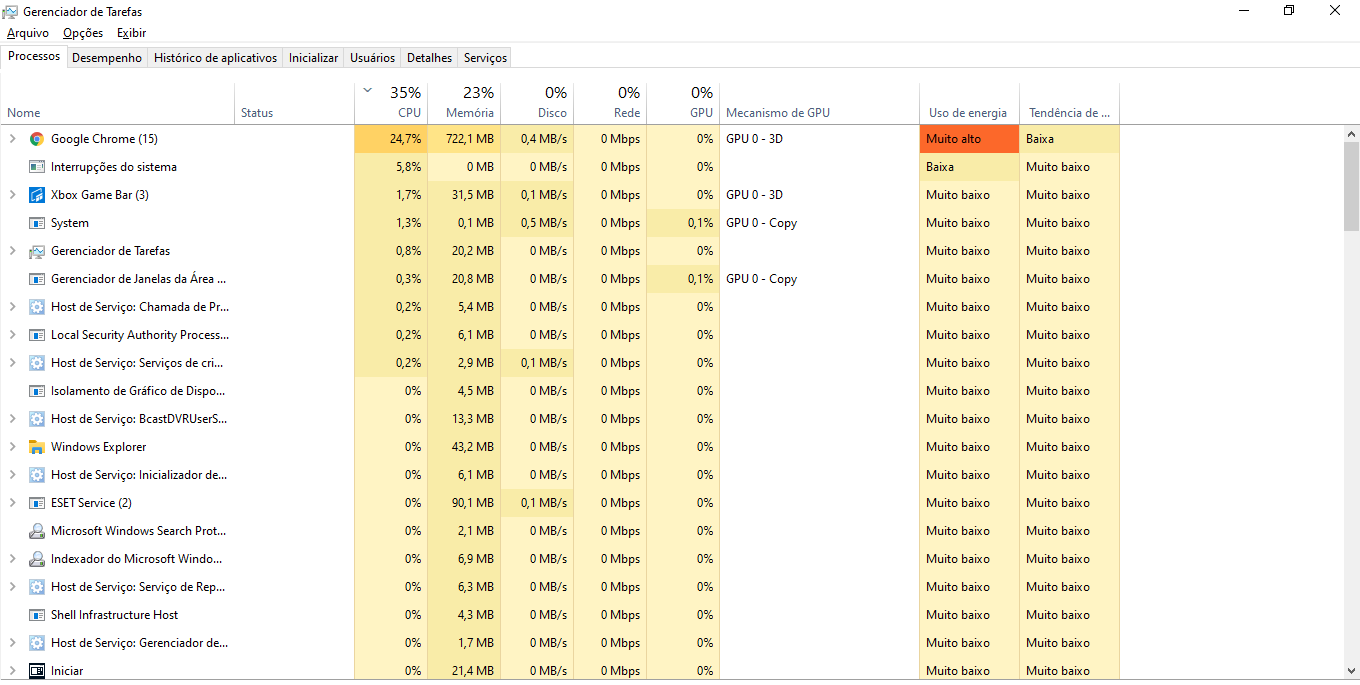The image size is (1360, 685).
Task: Click '90,1 MB' memory of ESET Service
Action: pyautogui.click(x=473, y=503)
